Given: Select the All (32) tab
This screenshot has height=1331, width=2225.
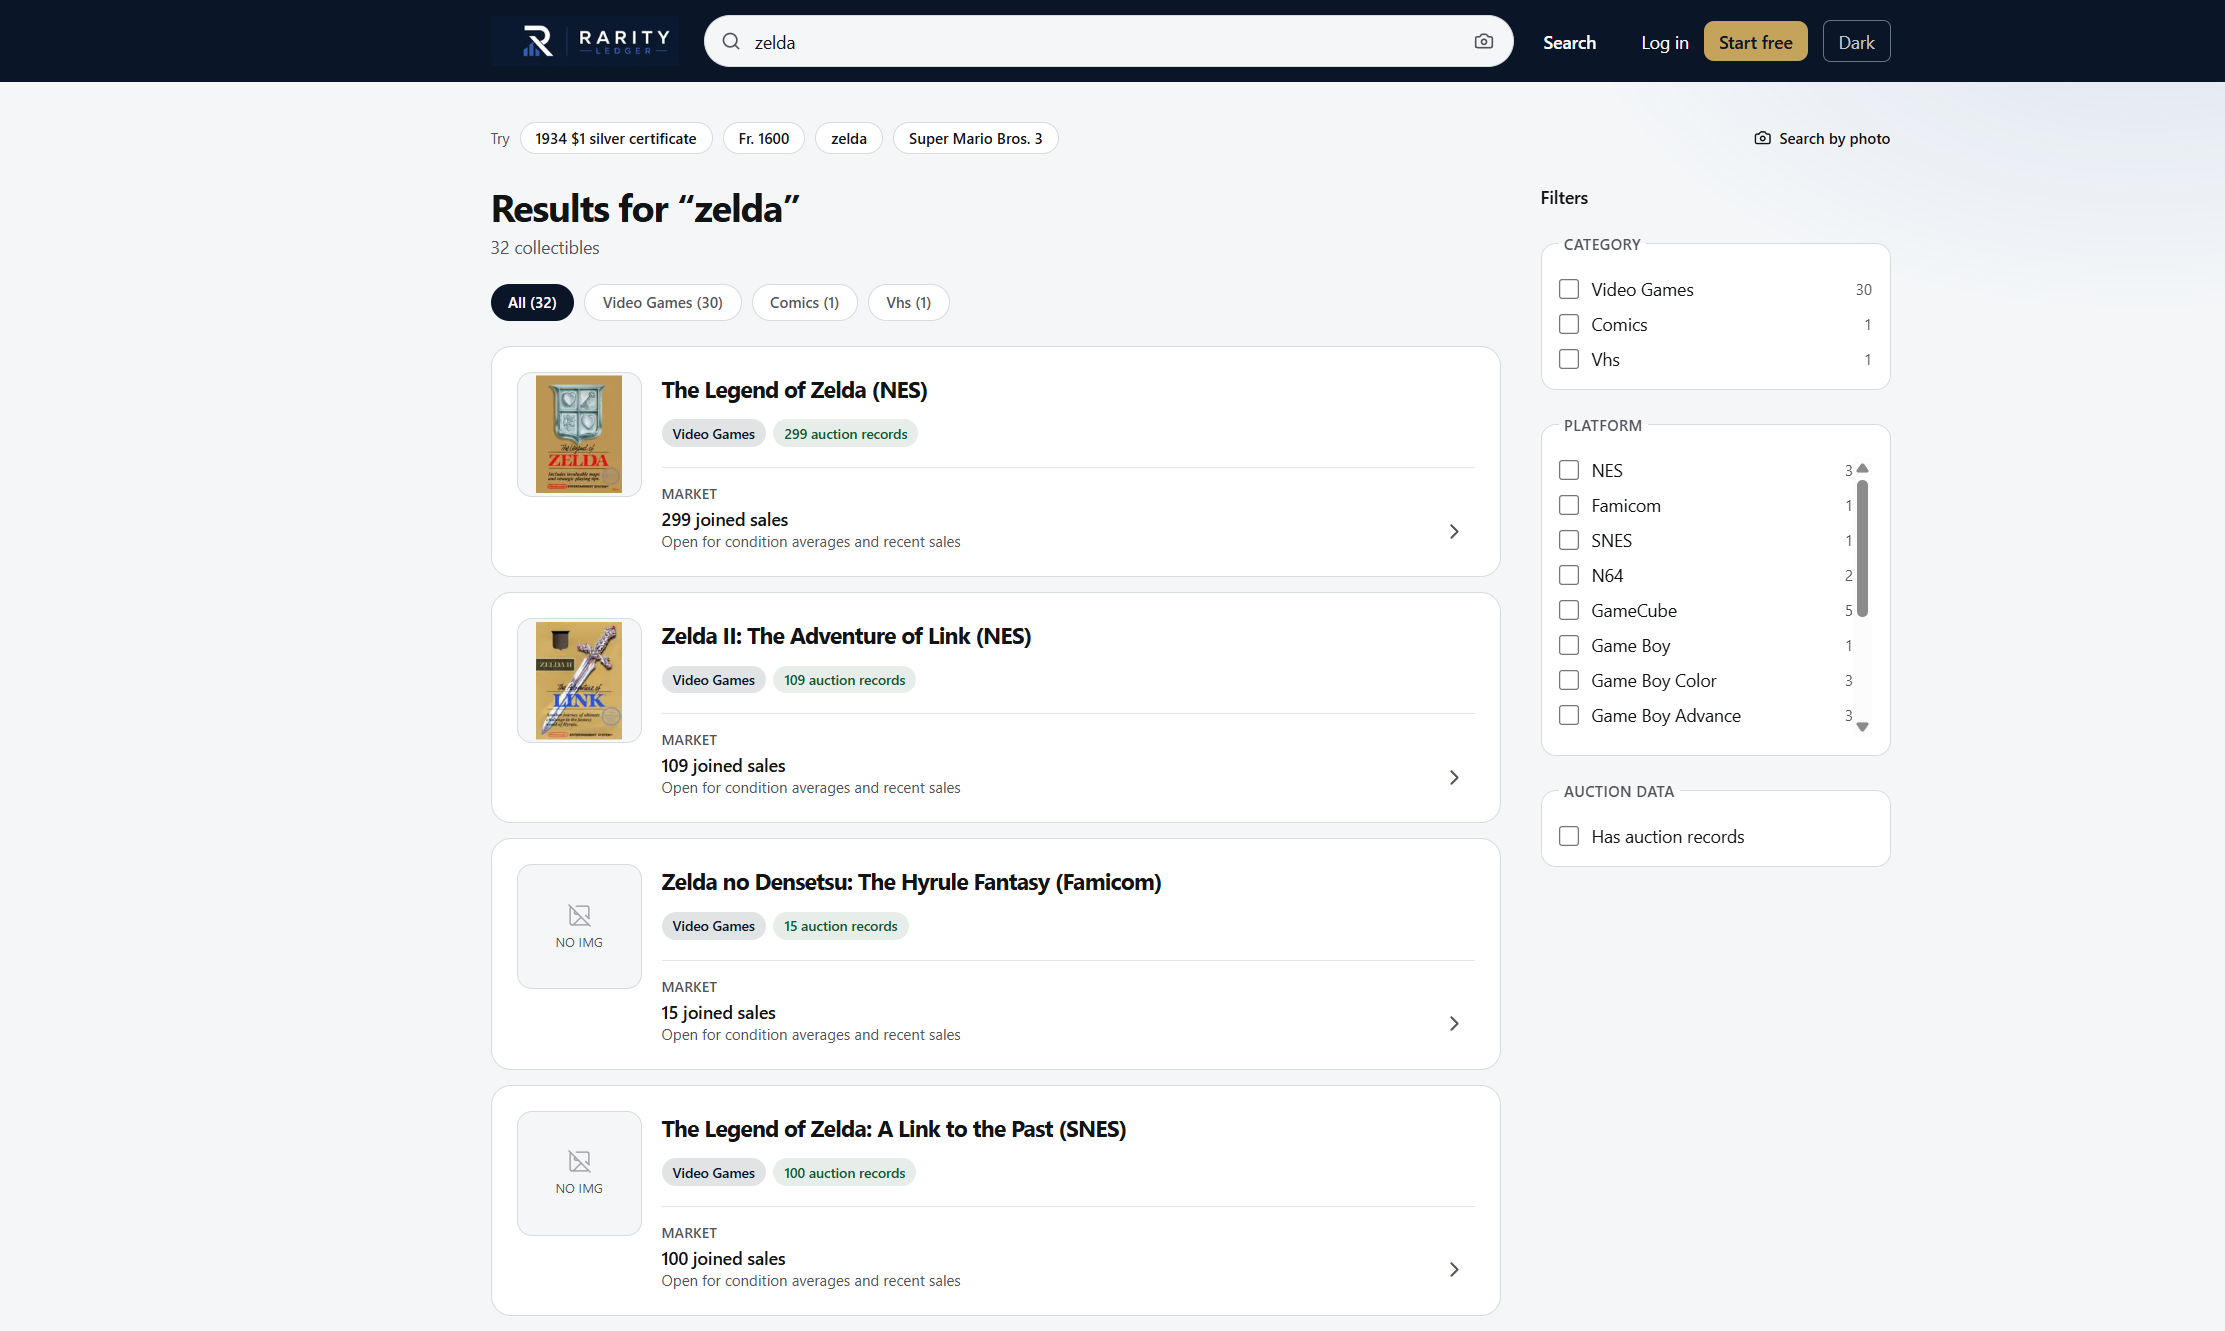Looking at the screenshot, I should 532,302.
